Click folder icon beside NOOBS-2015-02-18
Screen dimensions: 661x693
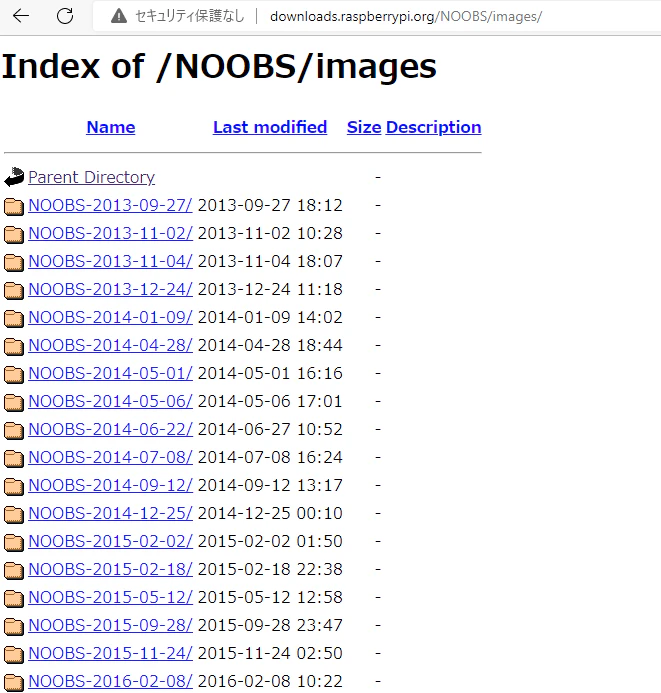pos(14,570)
